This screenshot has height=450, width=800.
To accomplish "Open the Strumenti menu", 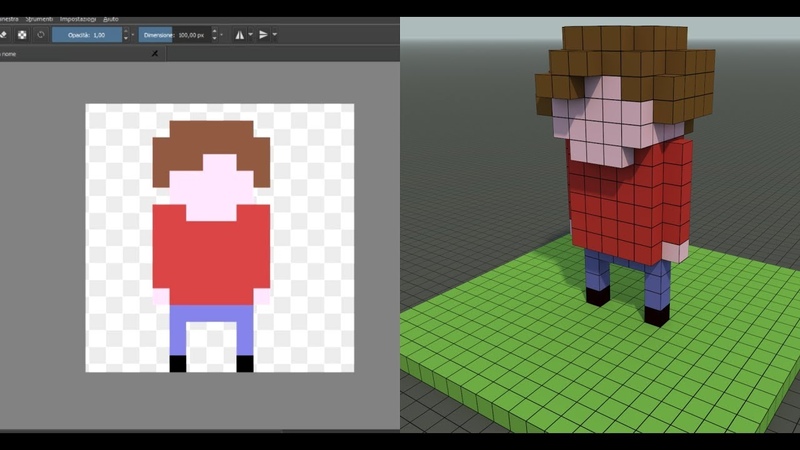I will pyautogui.click(x=39, y=19).
